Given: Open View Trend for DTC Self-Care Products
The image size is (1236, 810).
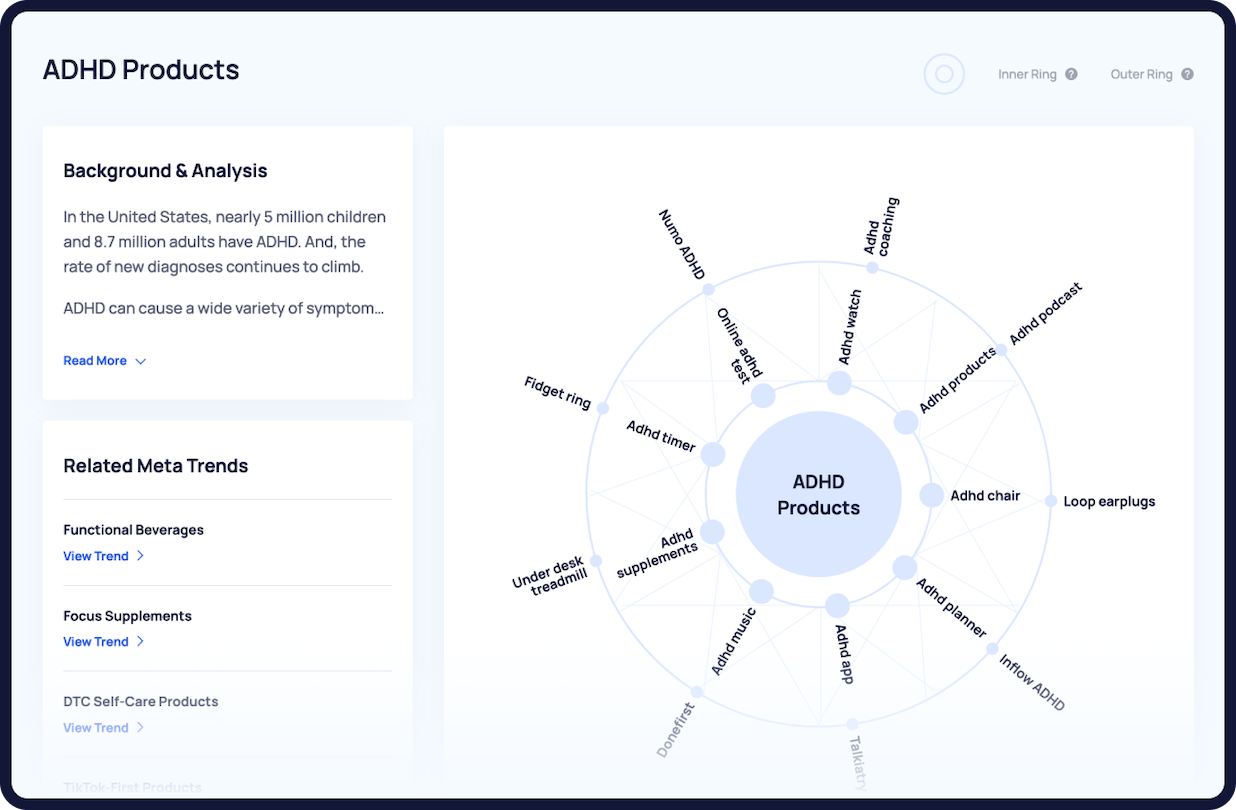Looking at the screenshot, I should [96, 728].
